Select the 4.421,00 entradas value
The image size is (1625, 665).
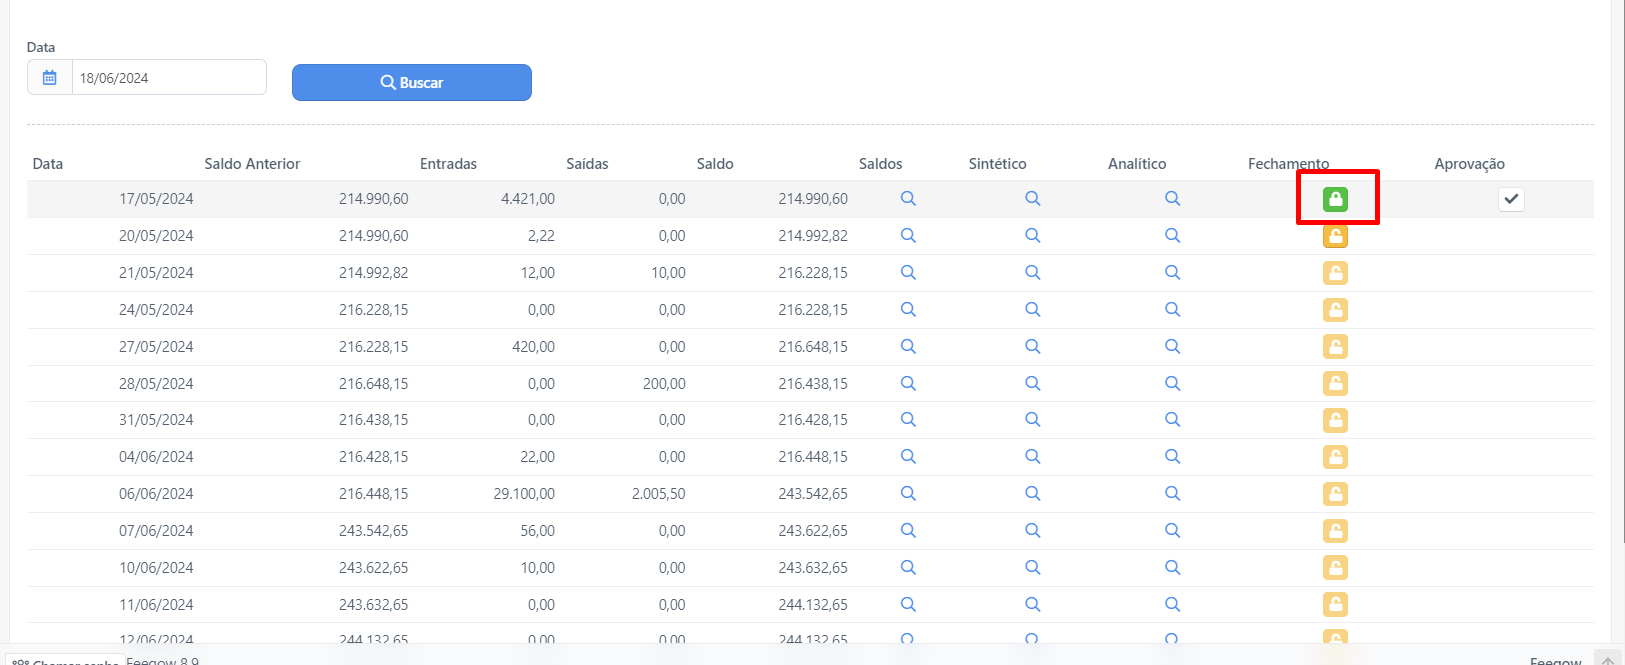coord(528,199)
